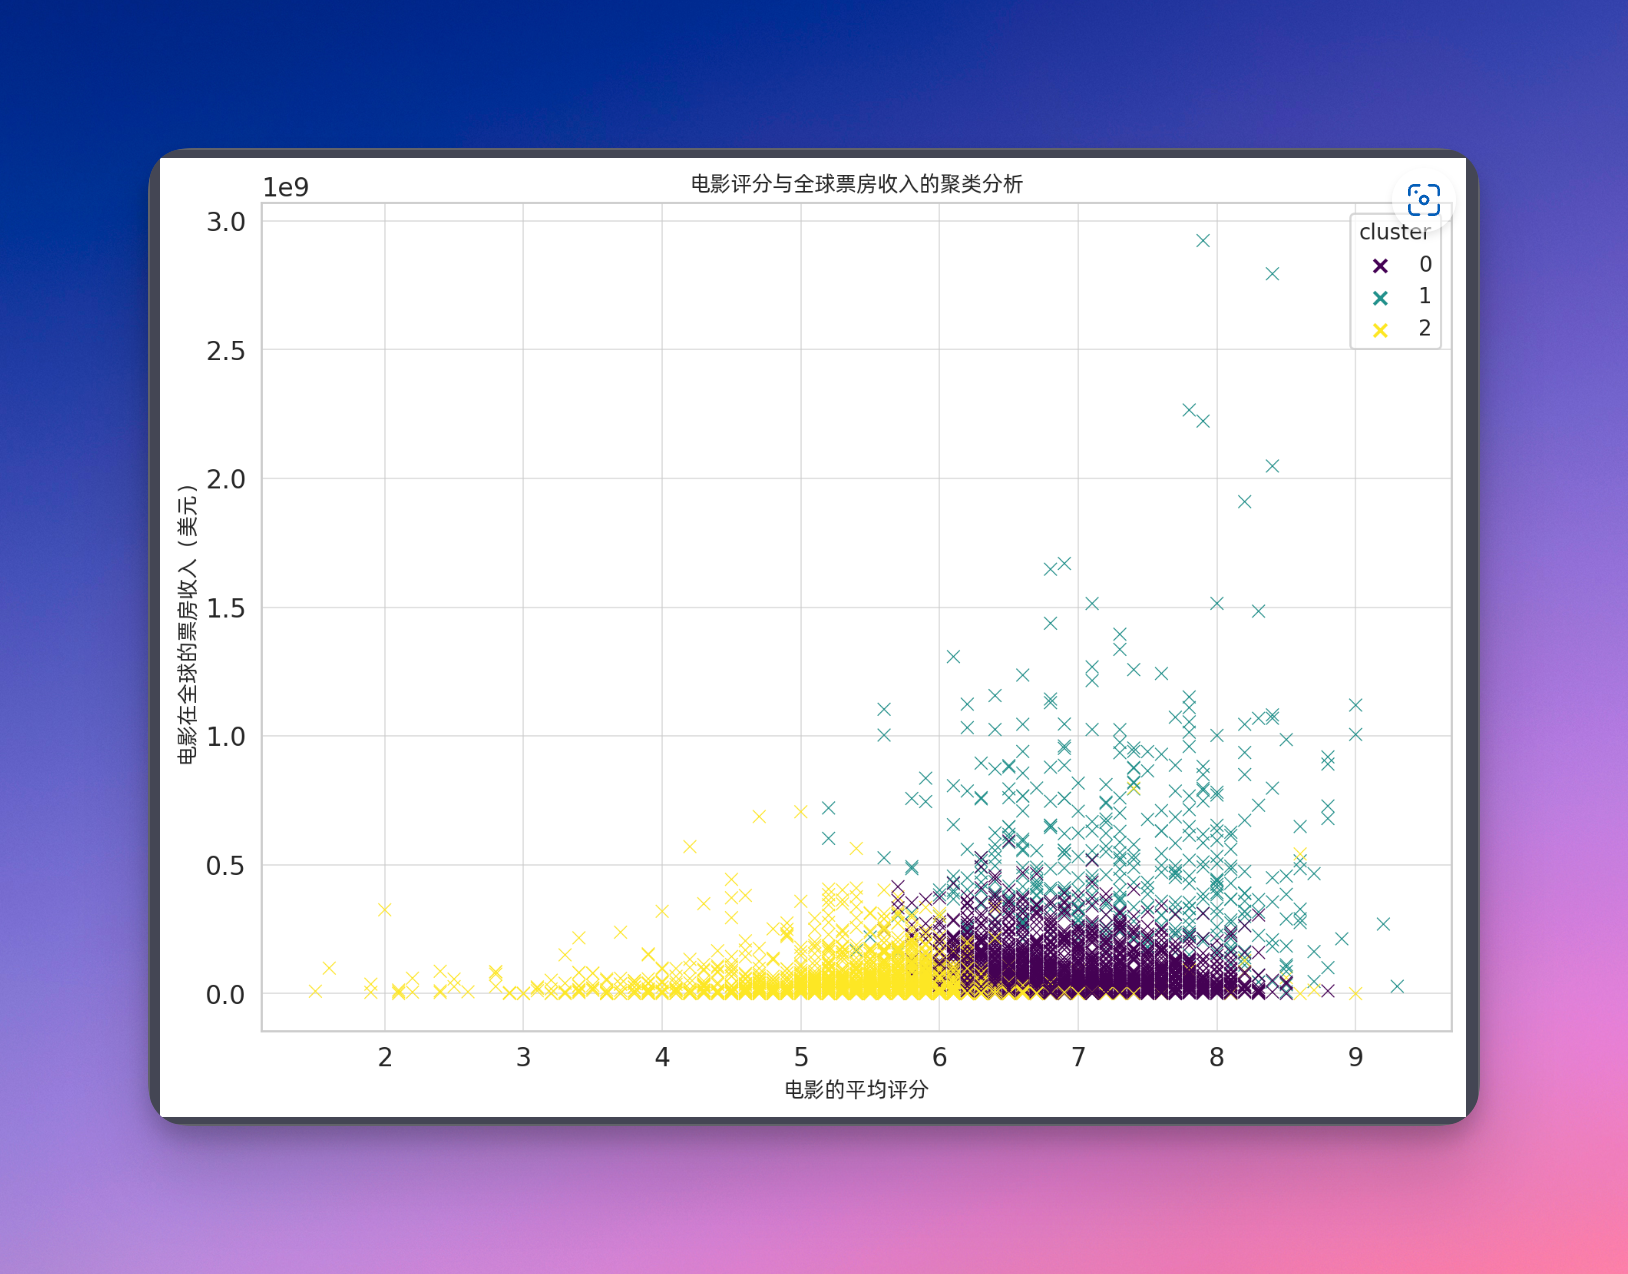Click the y-axis tick label 0.0
Screen dimensions: 1628x1274
click(226, 995)
